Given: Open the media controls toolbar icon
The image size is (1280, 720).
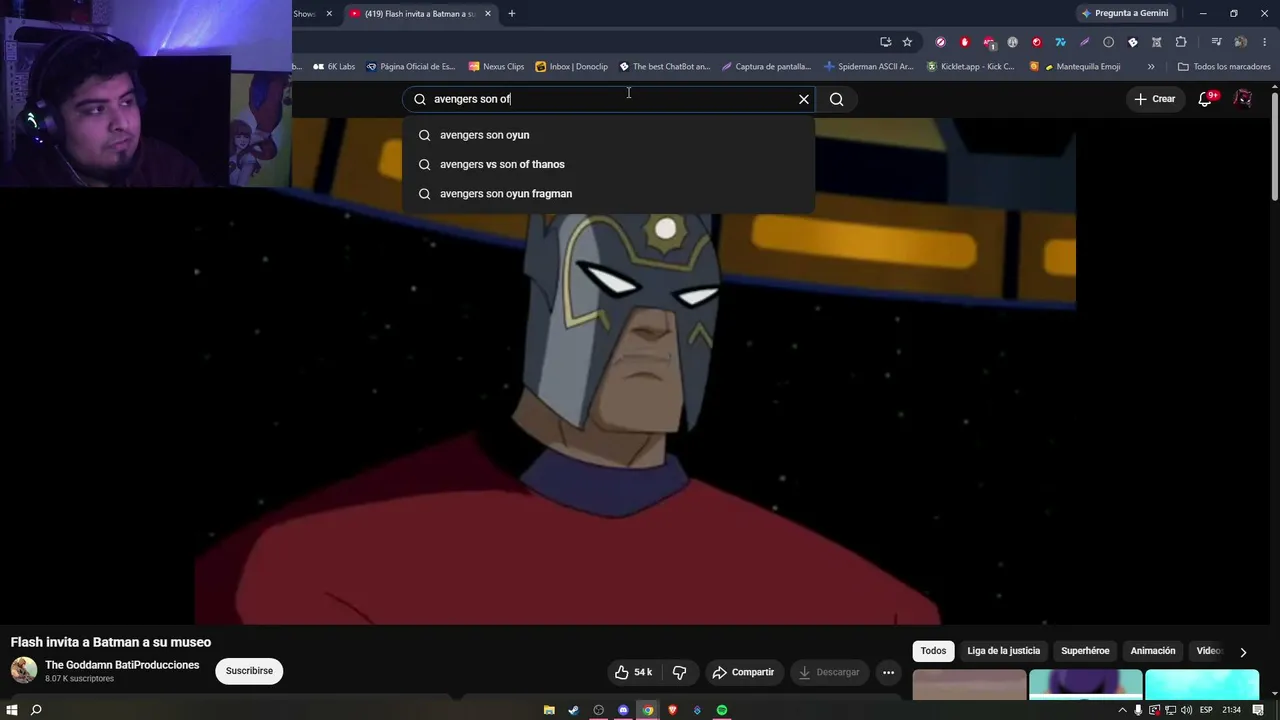Looking at the screenshot, I should pos(1216,42).
